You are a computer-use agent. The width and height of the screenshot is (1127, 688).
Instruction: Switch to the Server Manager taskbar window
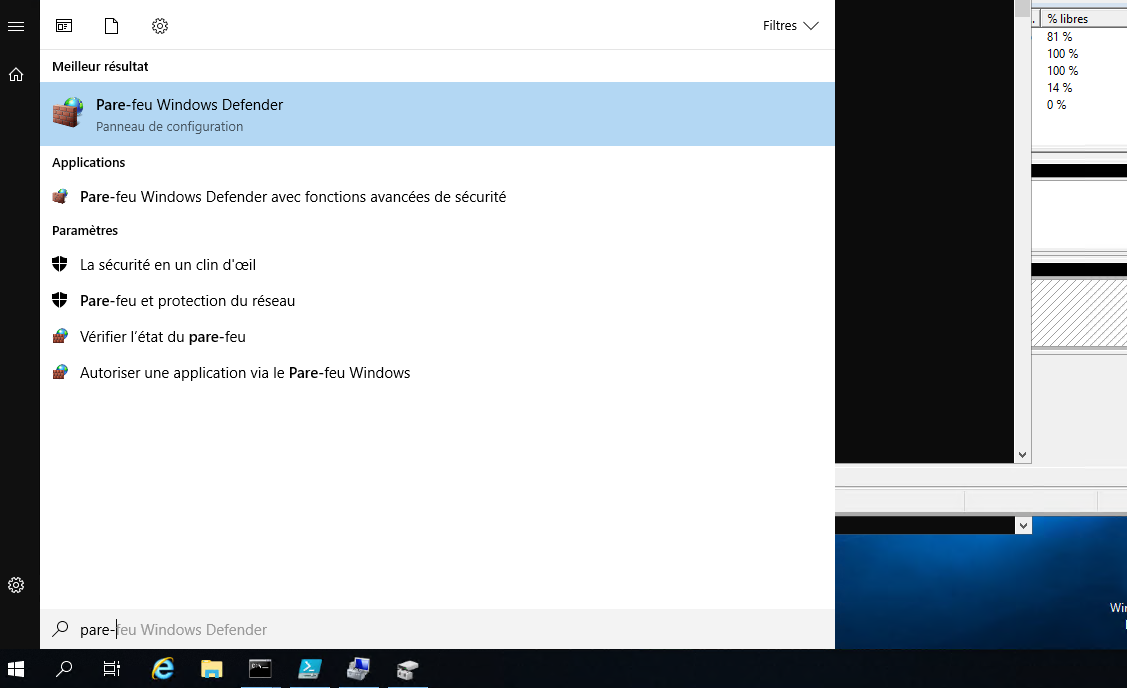[x=358, y=669]
